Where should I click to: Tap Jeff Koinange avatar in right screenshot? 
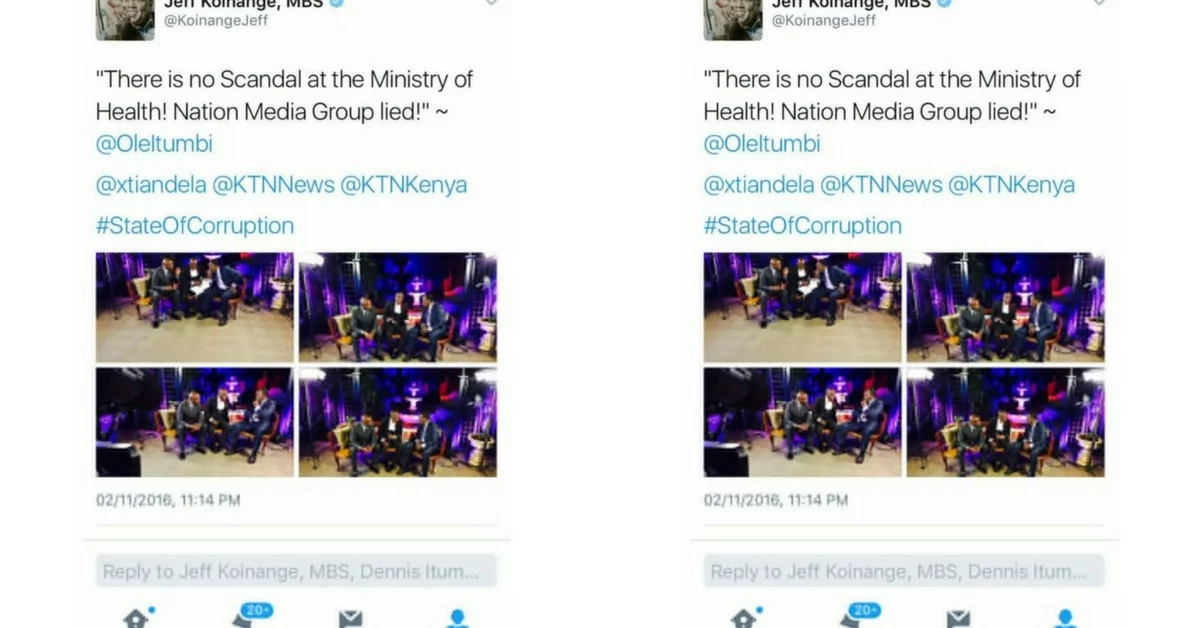coord(733,19)
